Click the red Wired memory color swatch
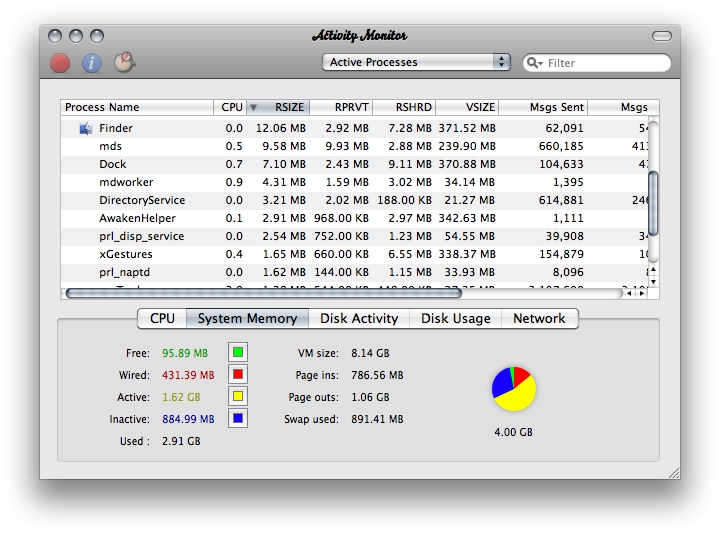 (238, 374)
